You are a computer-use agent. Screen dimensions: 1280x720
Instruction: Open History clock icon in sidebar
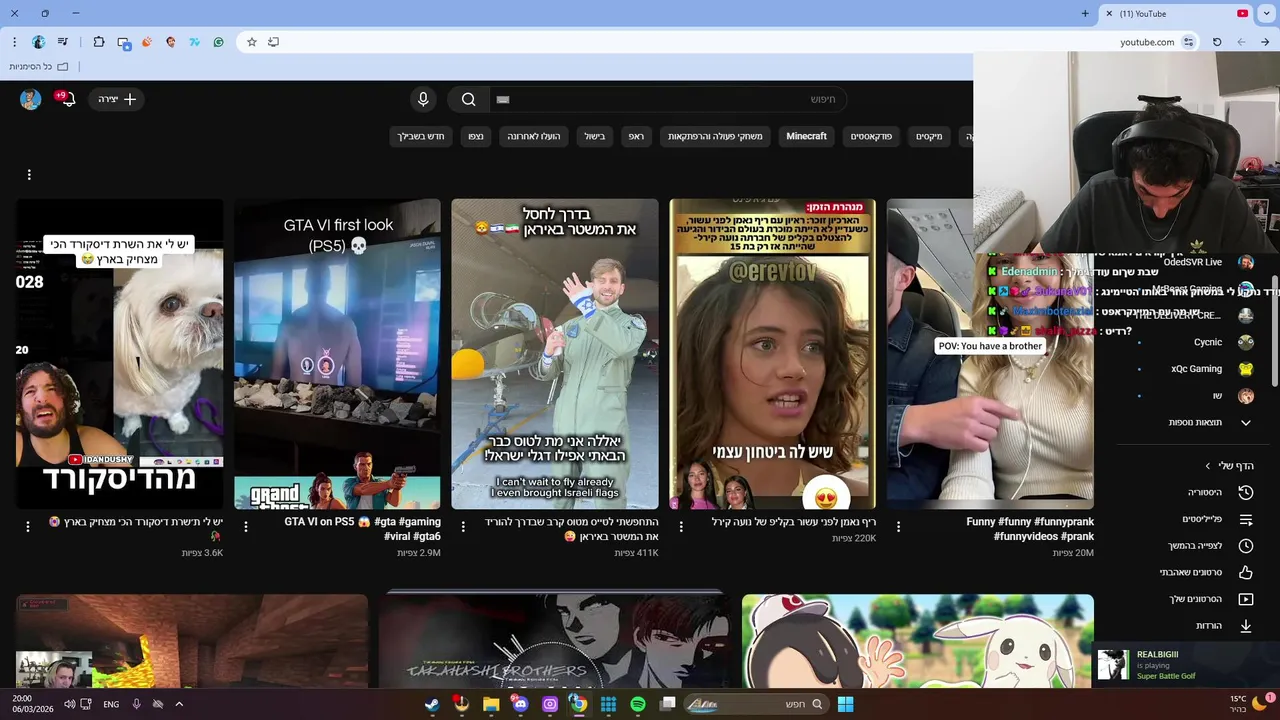(x=1246, y=493)
